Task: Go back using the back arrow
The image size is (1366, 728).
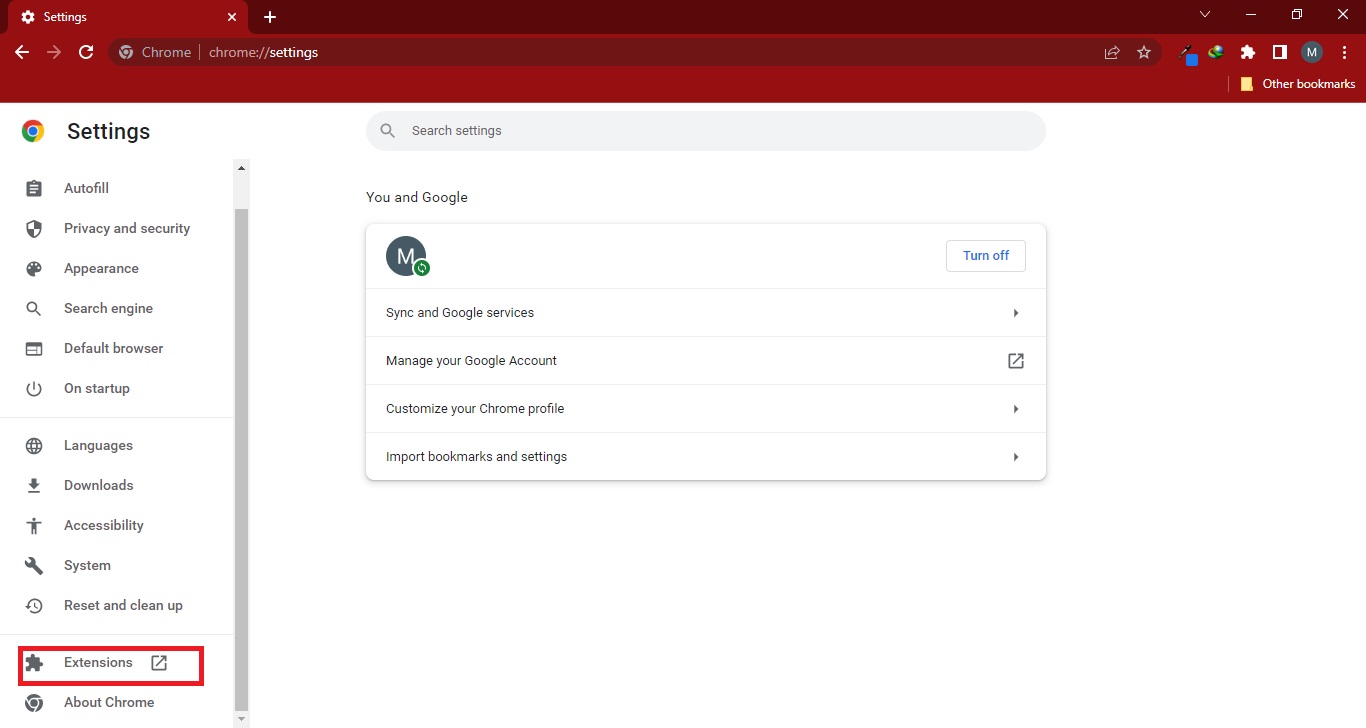Action: pos(22,52)
